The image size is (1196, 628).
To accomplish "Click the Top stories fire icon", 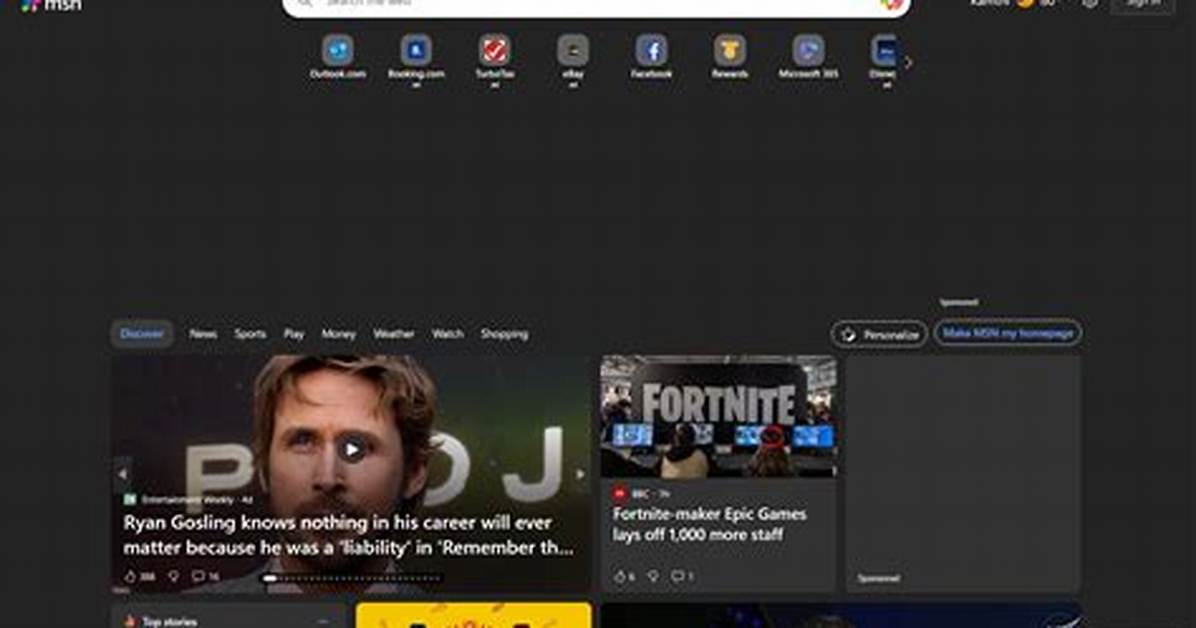I will click(130, 621).
